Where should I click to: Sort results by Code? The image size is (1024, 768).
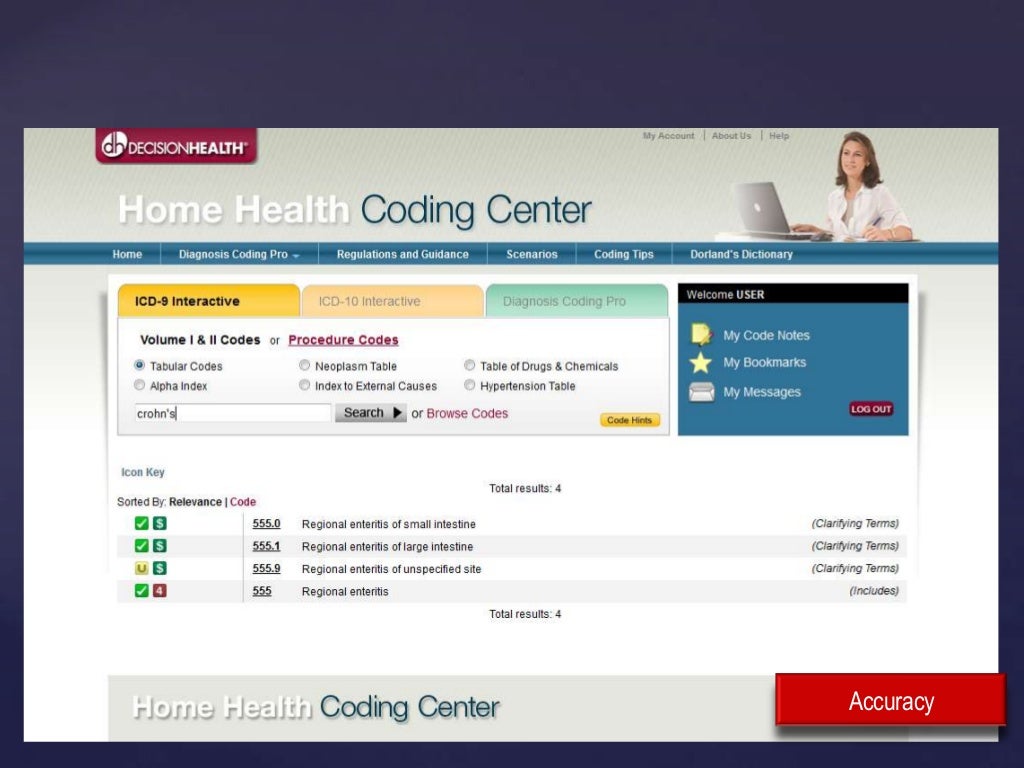[243, 502]
